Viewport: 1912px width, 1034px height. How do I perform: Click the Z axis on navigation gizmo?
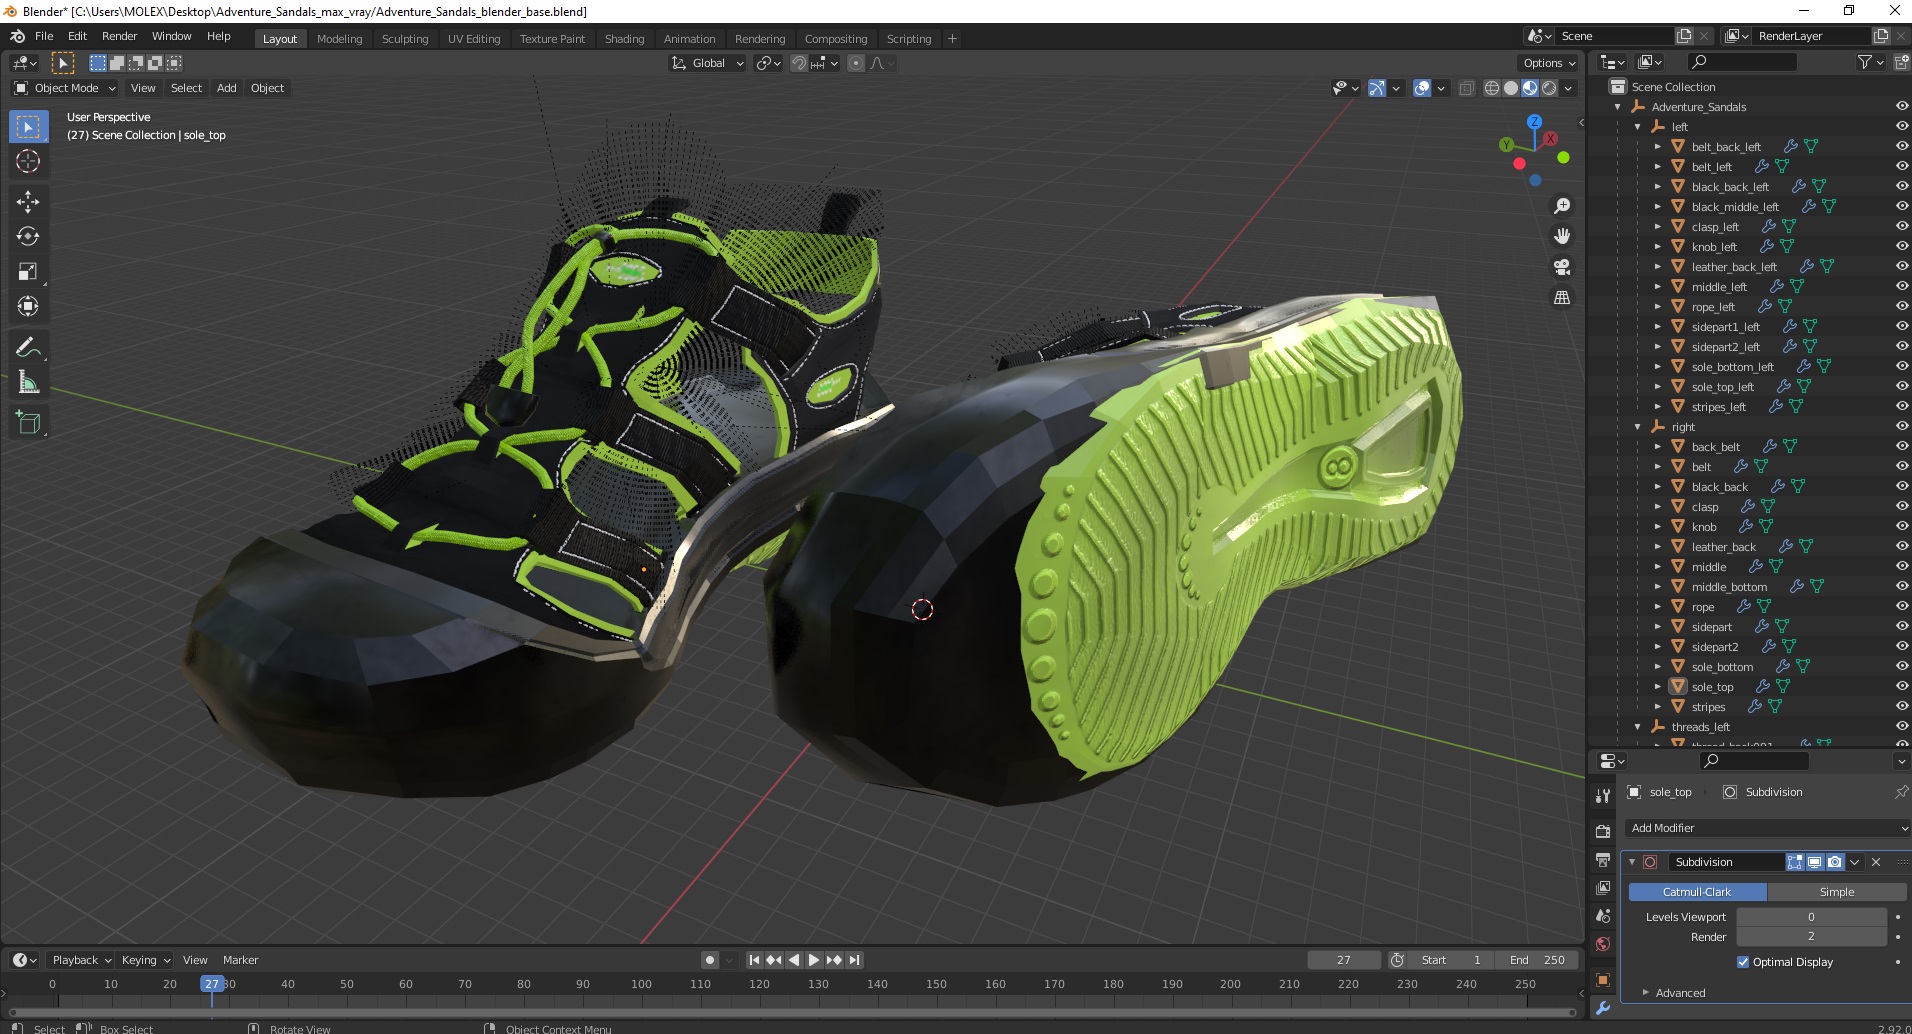coord(1534,121)
